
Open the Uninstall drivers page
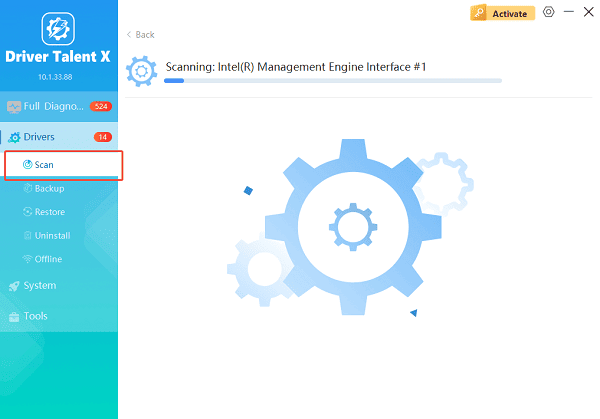[52, 235]
